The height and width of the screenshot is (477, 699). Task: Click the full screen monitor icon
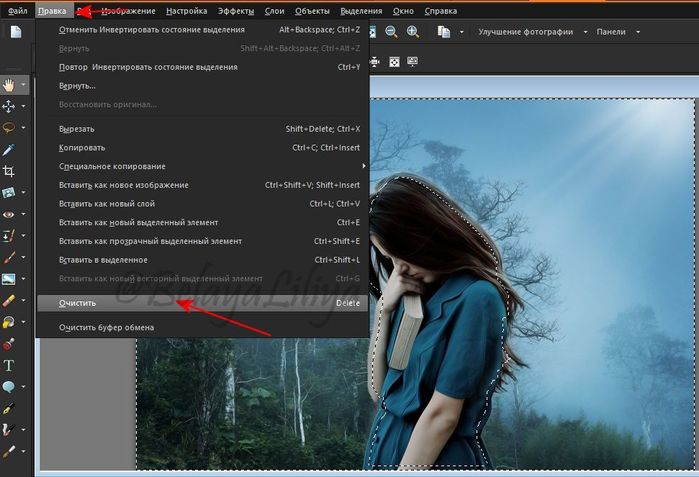click(412, 62)
